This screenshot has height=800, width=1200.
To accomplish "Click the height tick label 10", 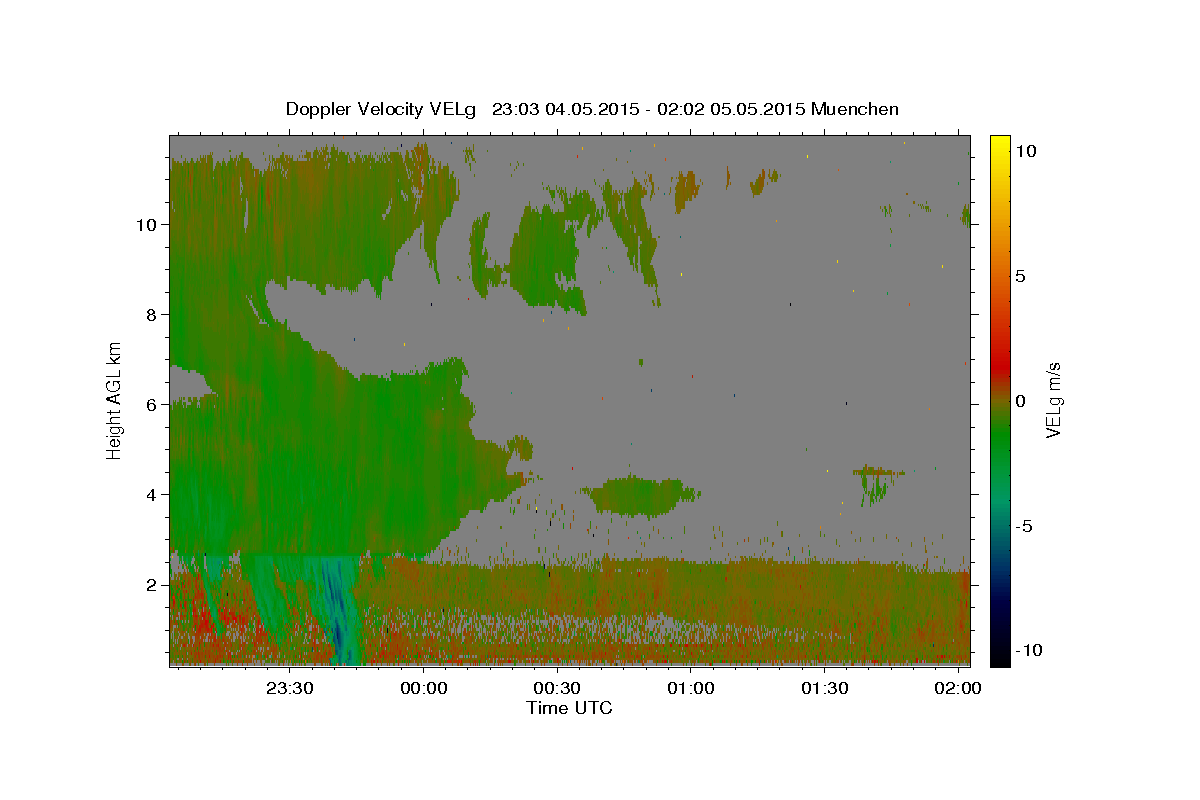I will tap(145, 224).
